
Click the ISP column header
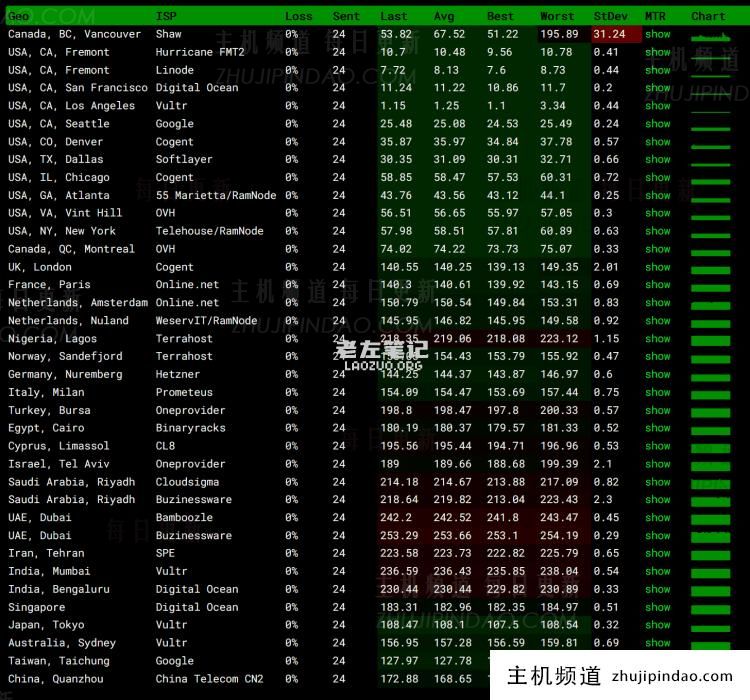pos(166,16)
